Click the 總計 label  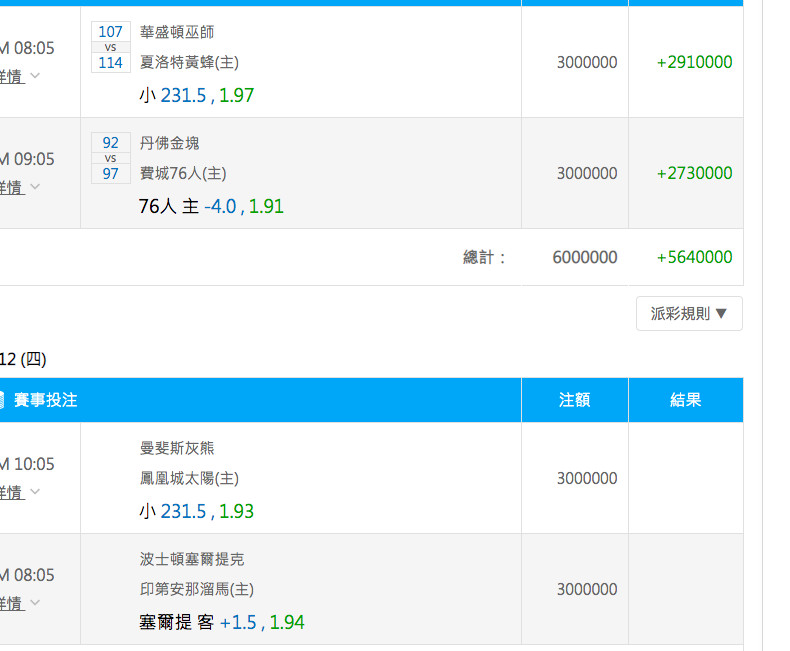coord(484,257)
